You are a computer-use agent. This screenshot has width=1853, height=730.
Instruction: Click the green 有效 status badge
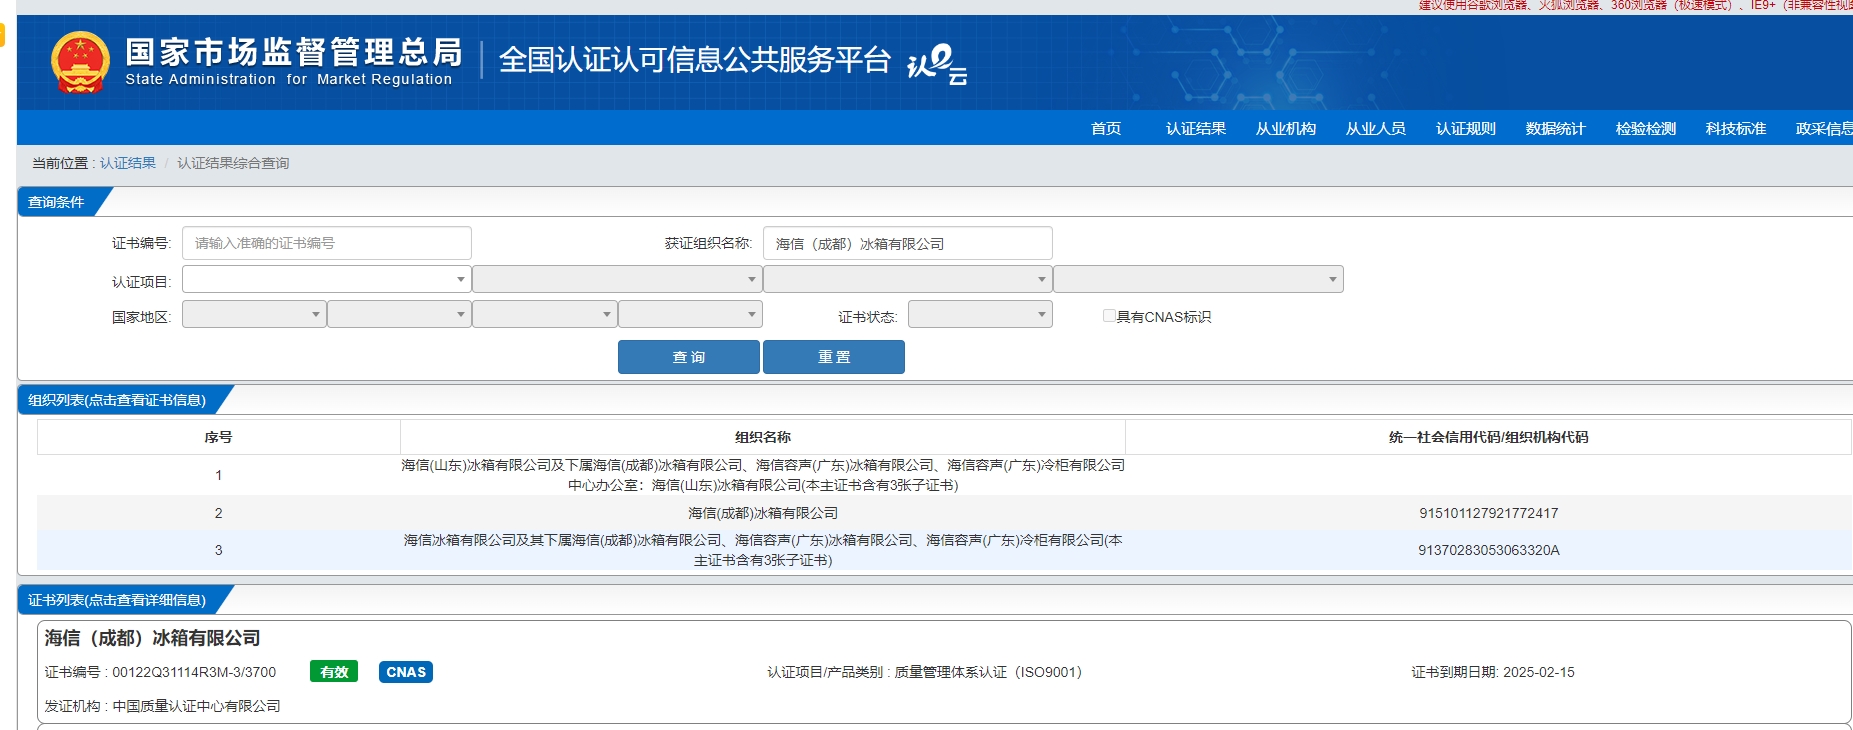[x=334, y=672]
